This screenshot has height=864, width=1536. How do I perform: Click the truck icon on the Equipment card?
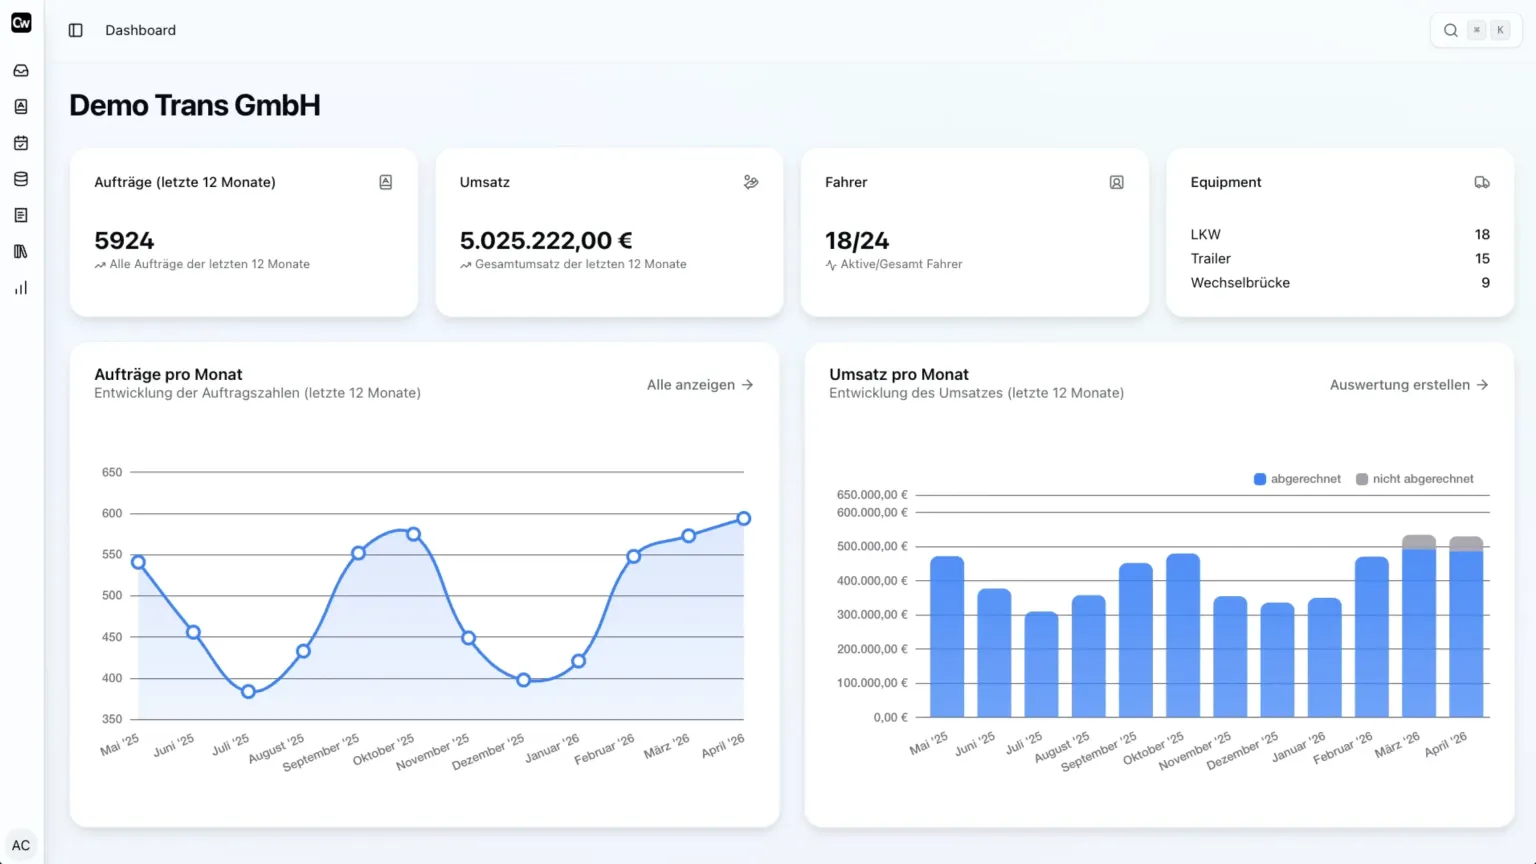pos(1481,182)
